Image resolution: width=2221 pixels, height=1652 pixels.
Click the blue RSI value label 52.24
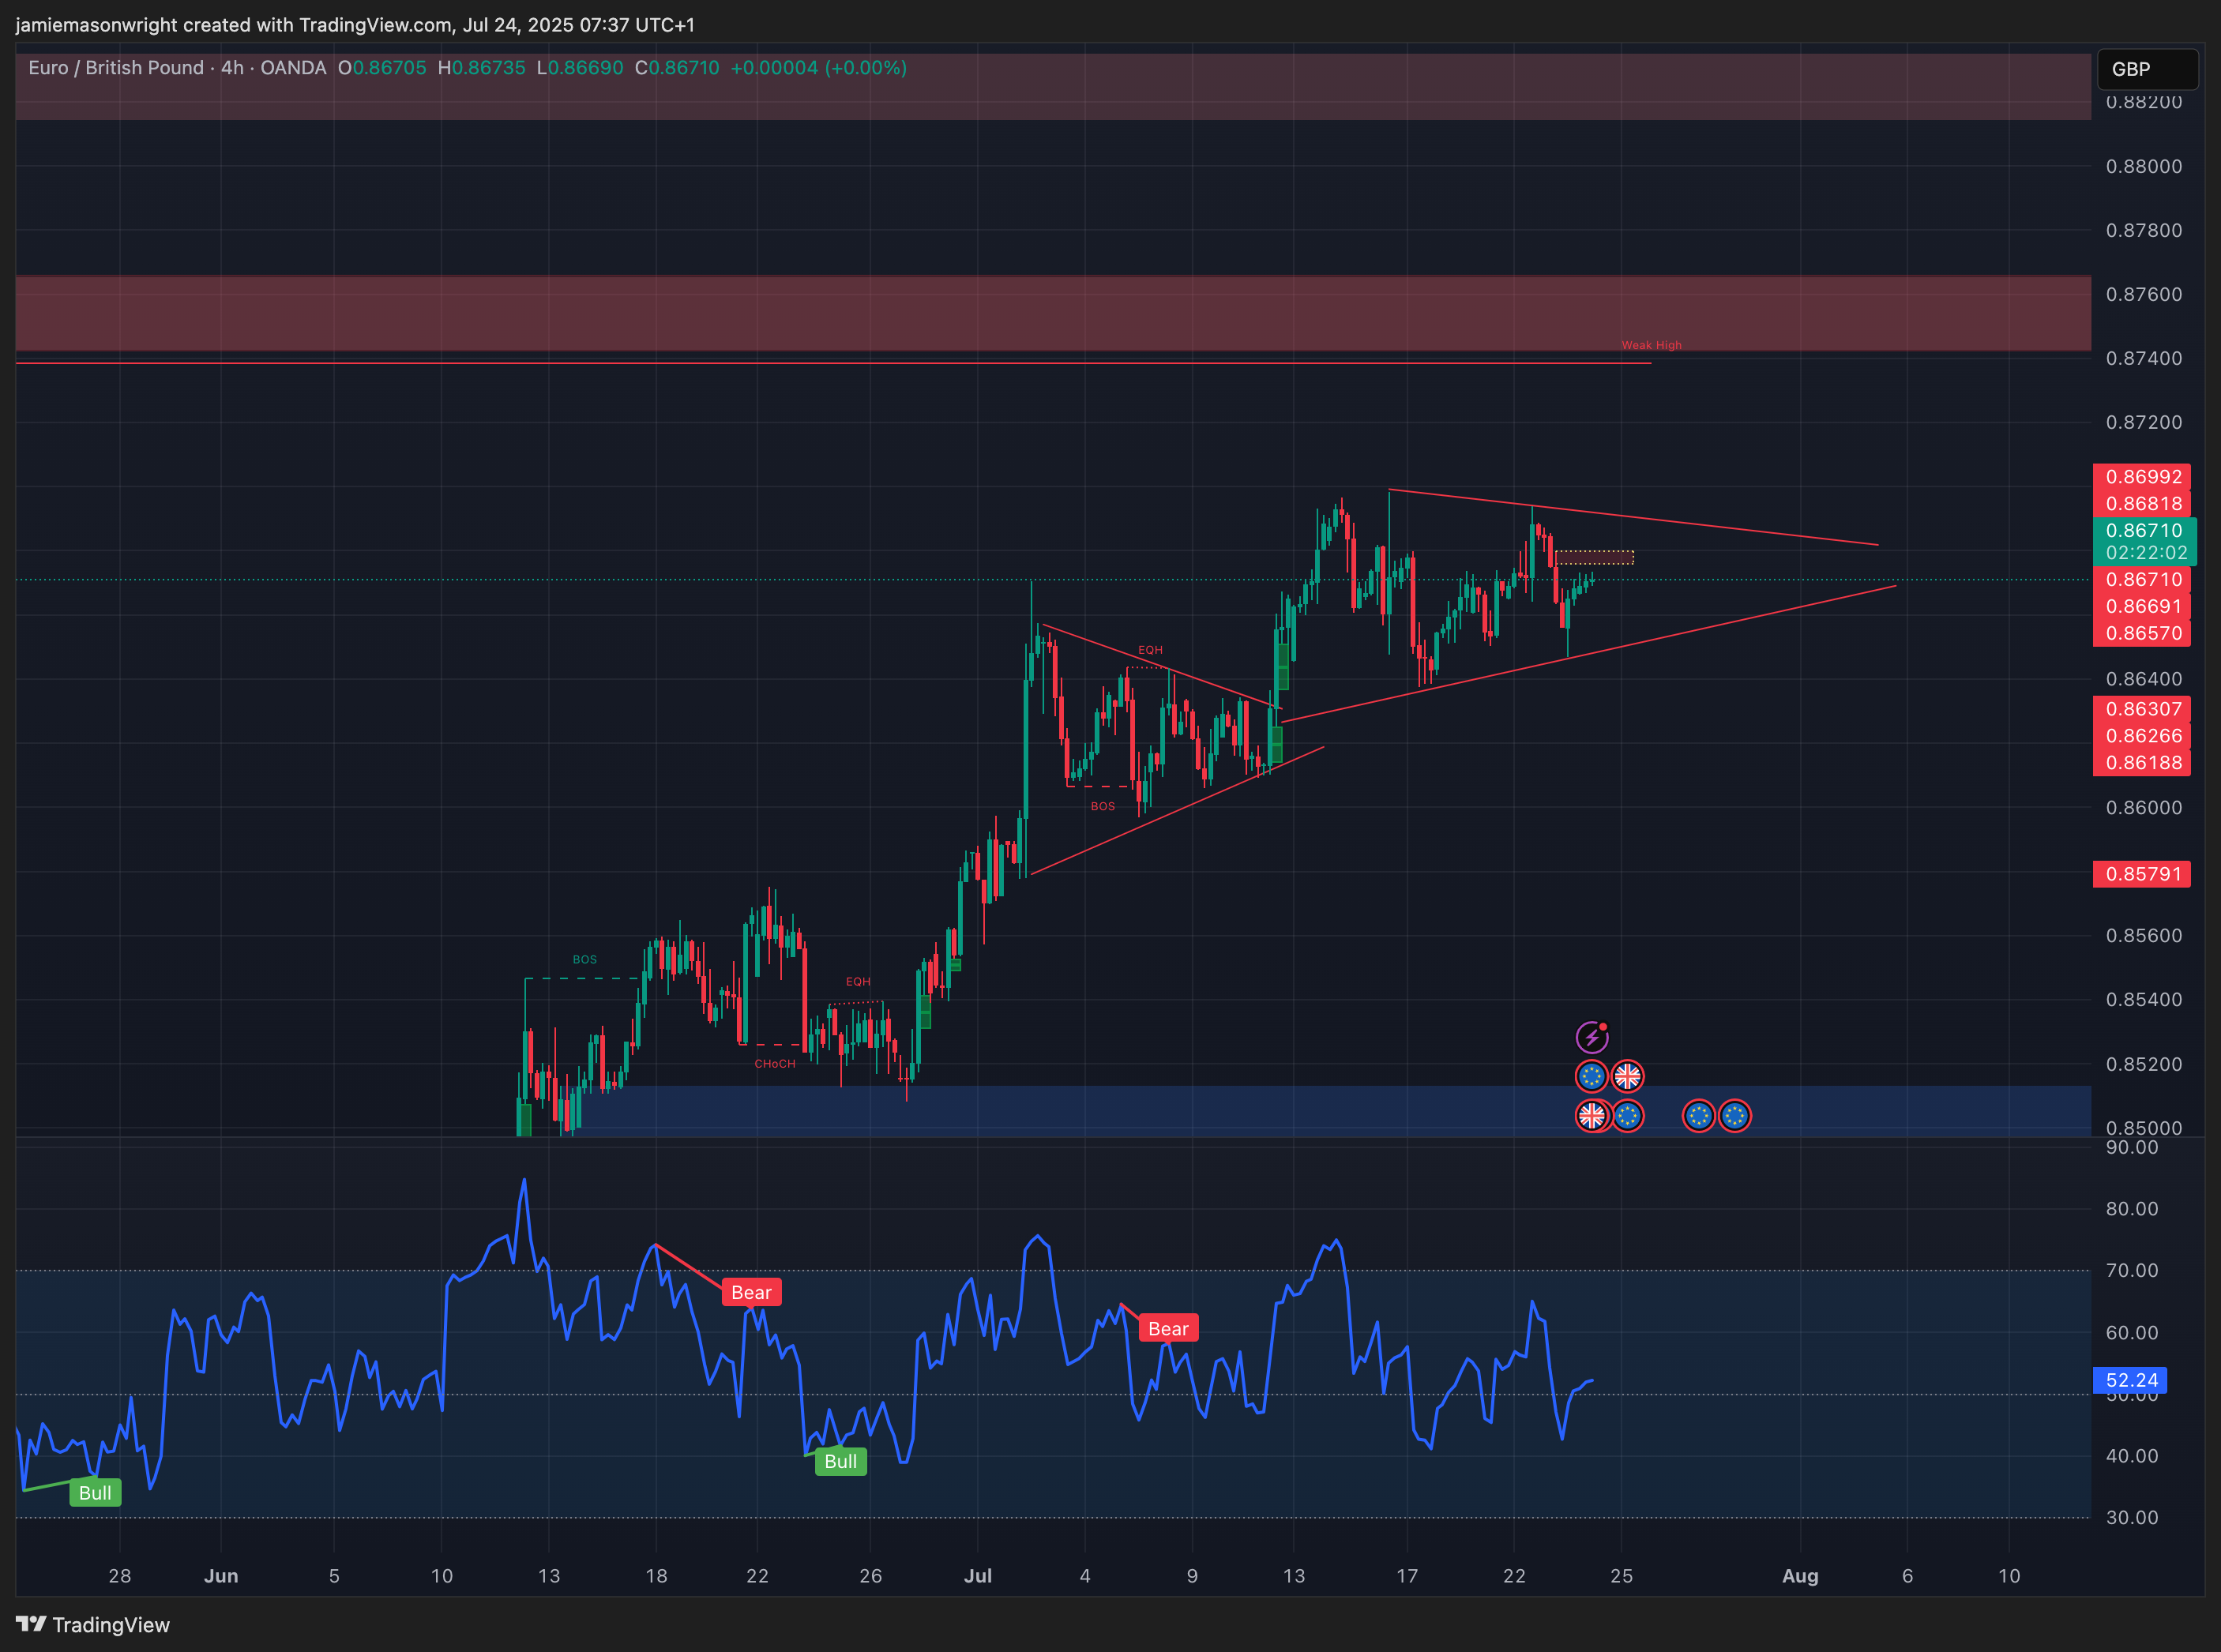[2130, 1380]
